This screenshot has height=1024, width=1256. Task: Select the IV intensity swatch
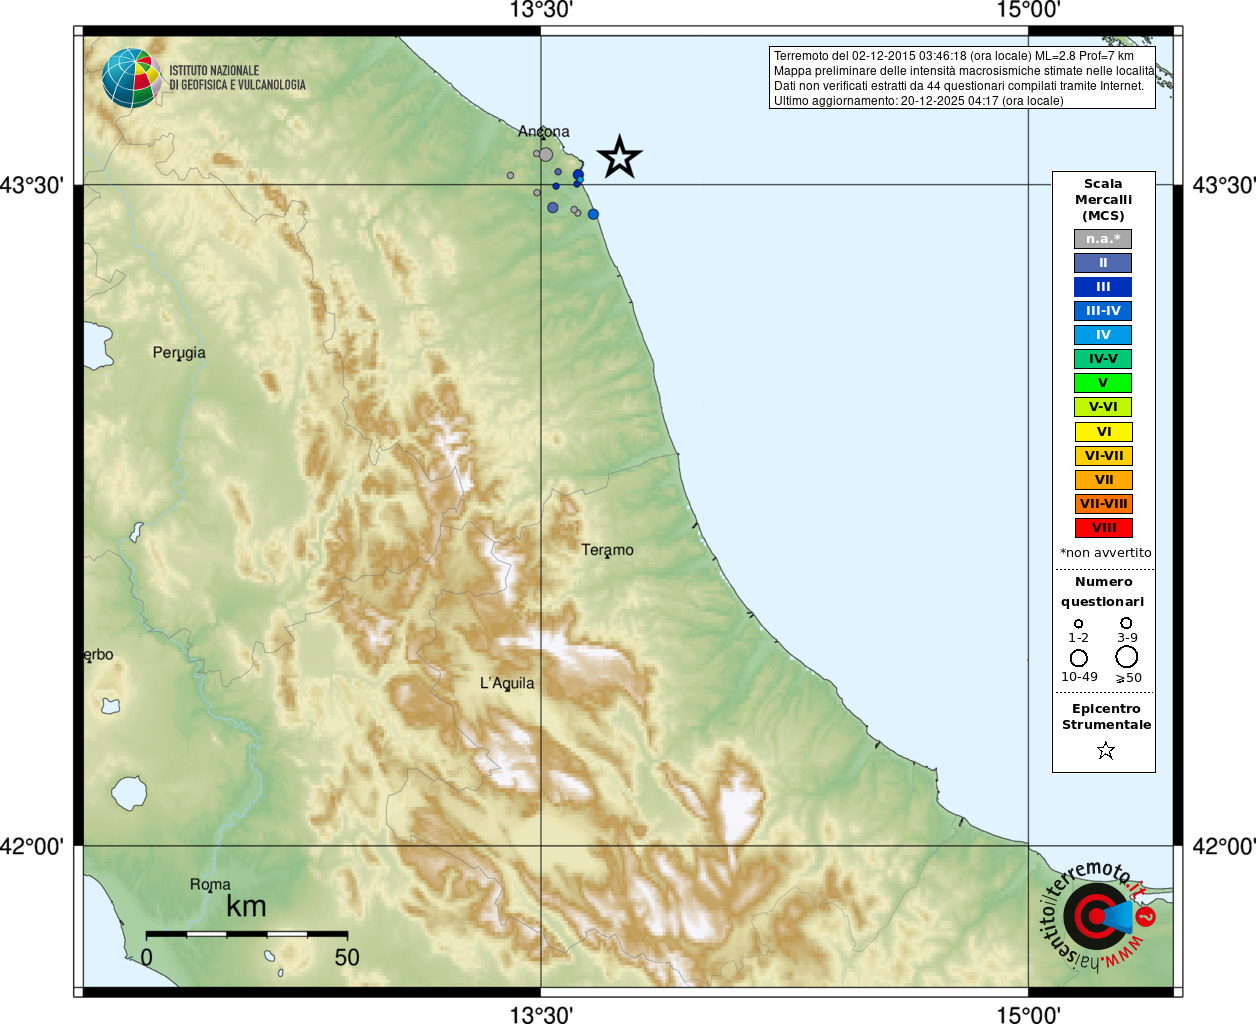pos(1103,335)
